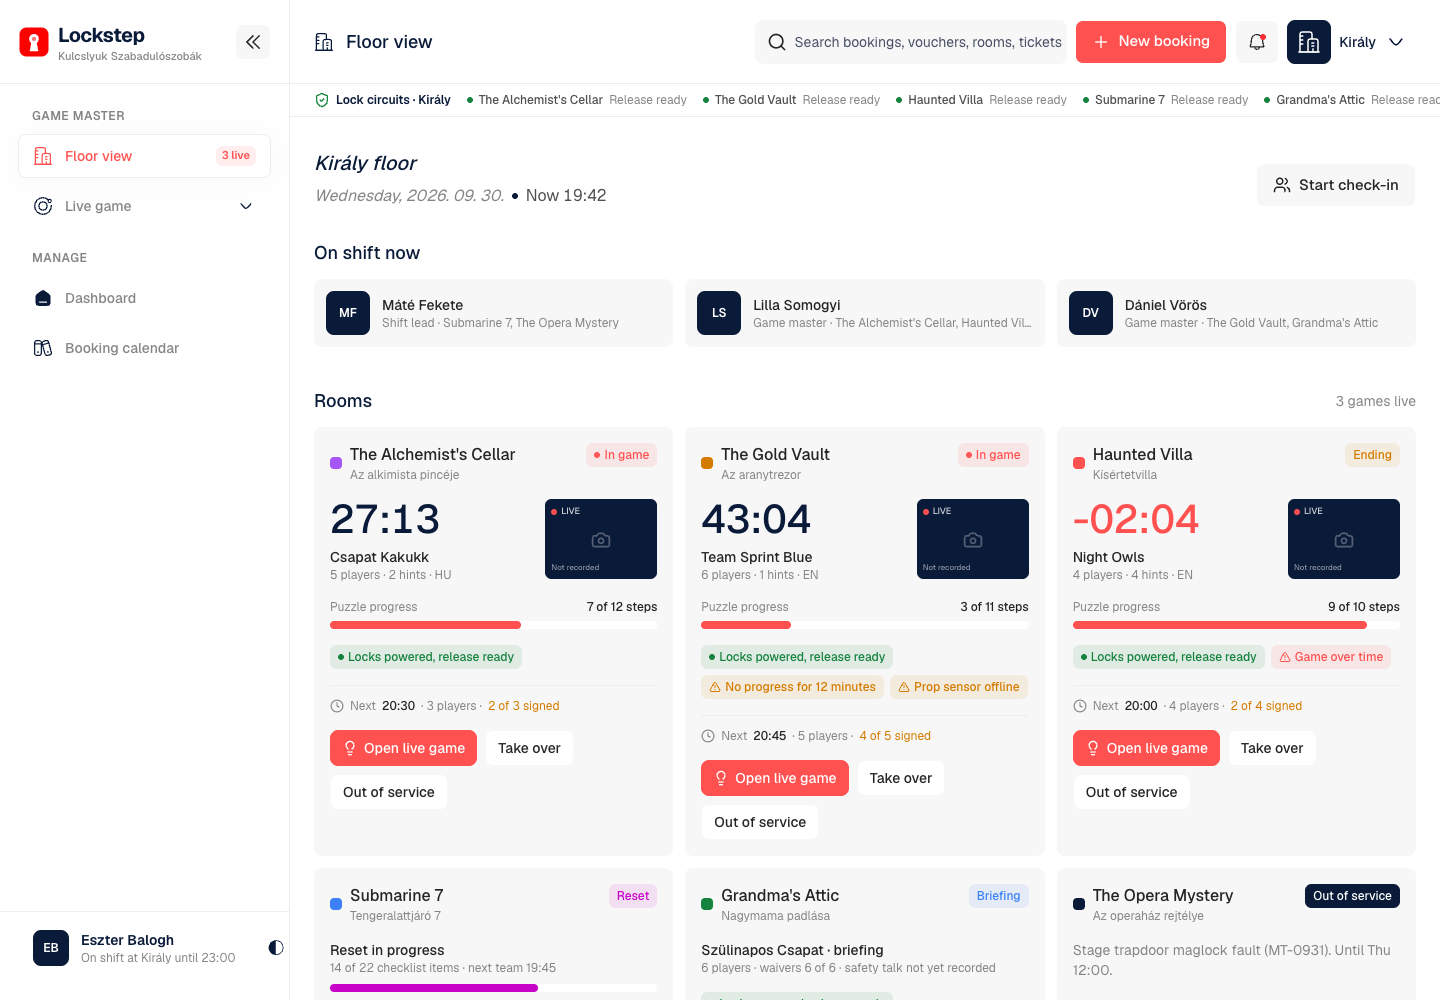Take over The Alchemist's Cellar
Viewport: 1440px width, 1000px height.
point(529,748)
